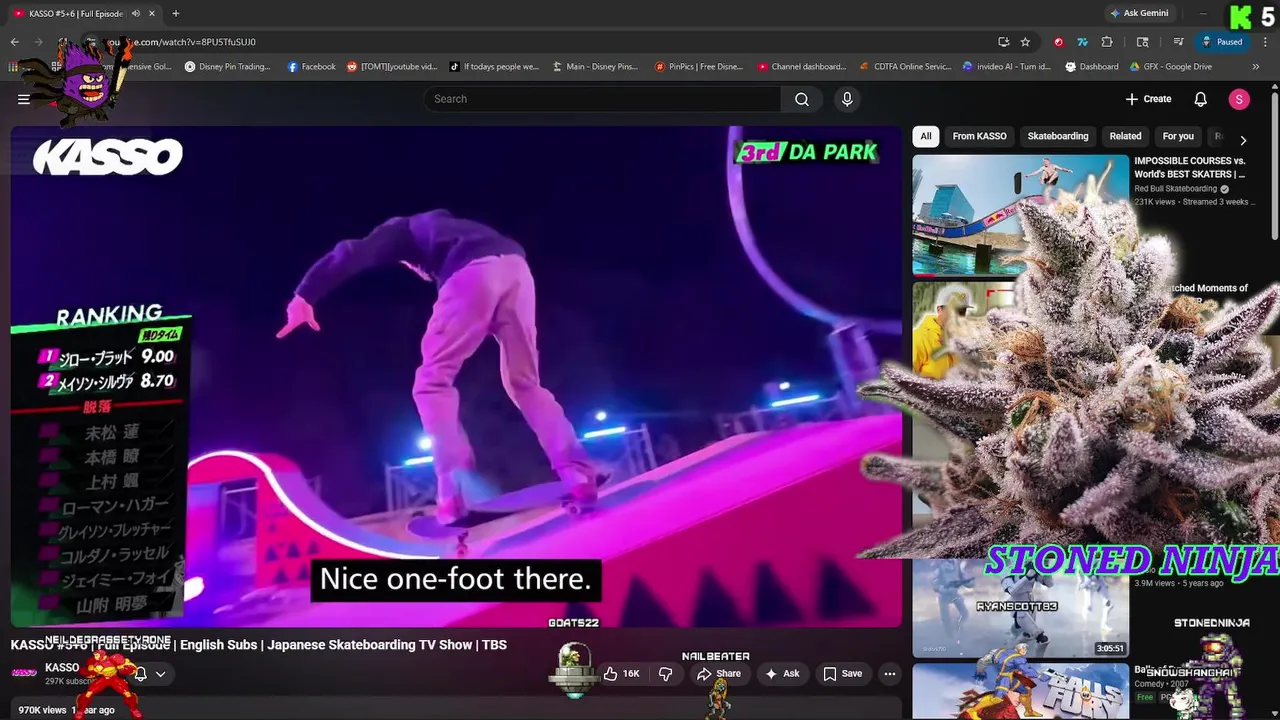1280x720 pixels.
Task: Click the install or cast icon in address bar
Action: [1003, 42]
